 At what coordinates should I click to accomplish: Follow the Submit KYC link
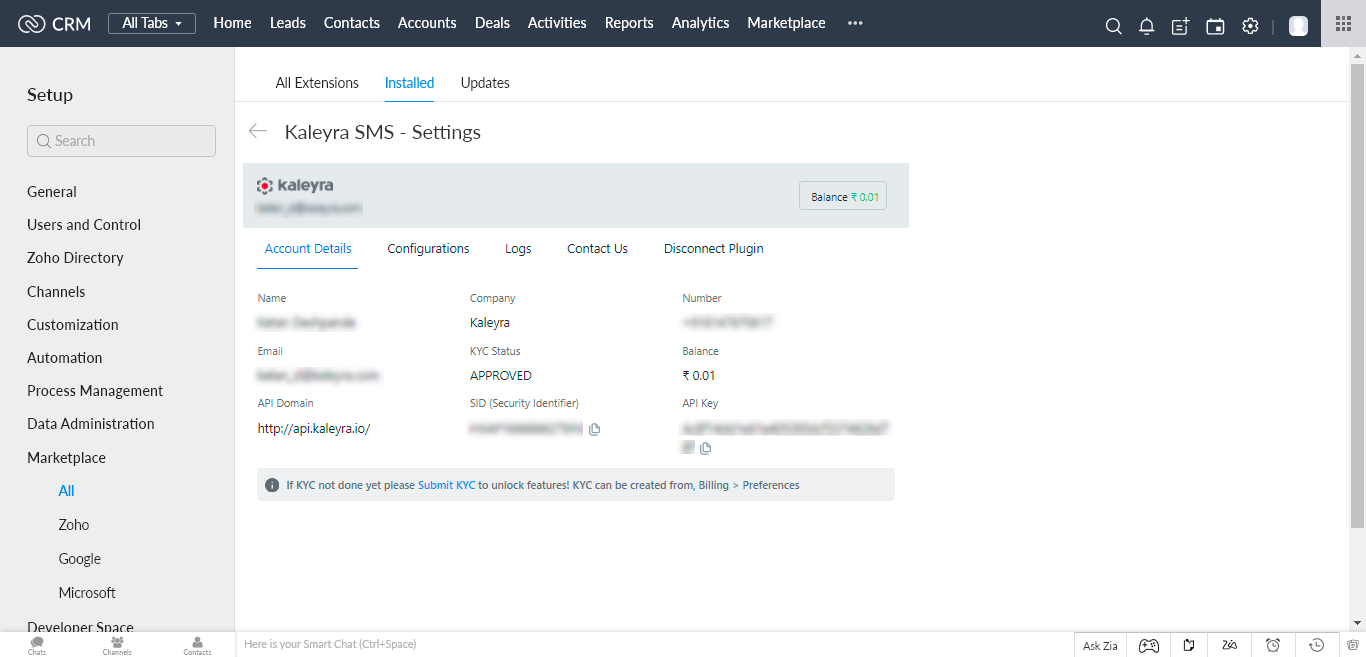pyautogui.click(x=446, y=485)
